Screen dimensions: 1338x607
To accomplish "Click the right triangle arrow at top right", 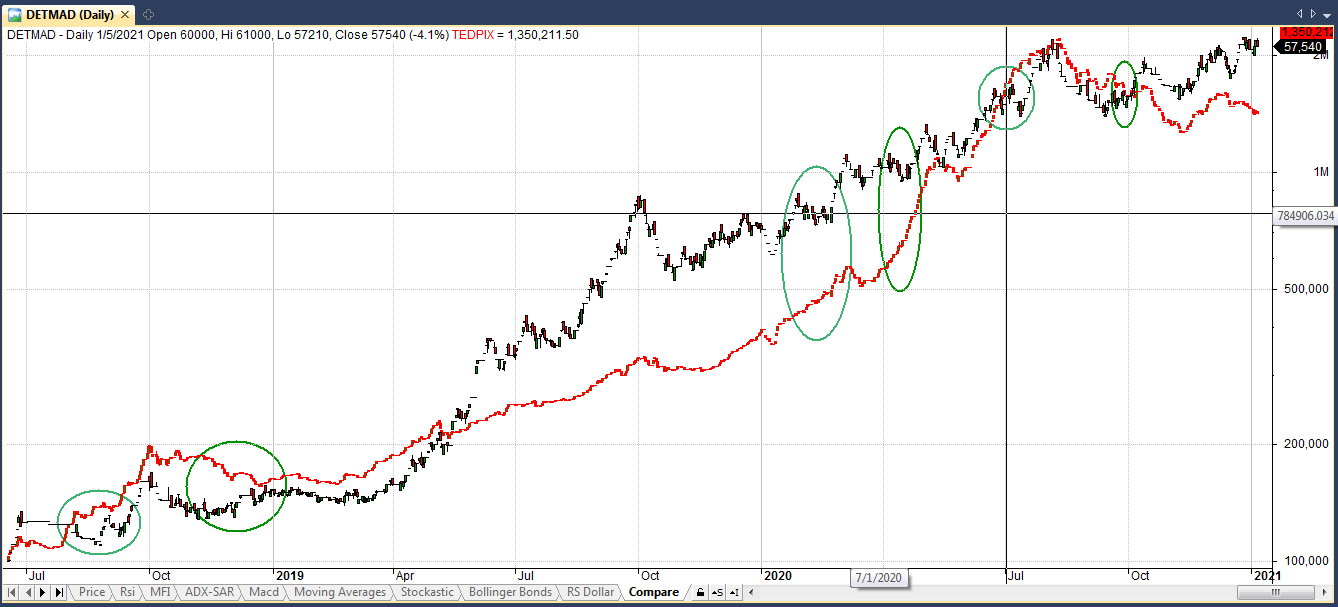I will click(x=1311, y=13).
